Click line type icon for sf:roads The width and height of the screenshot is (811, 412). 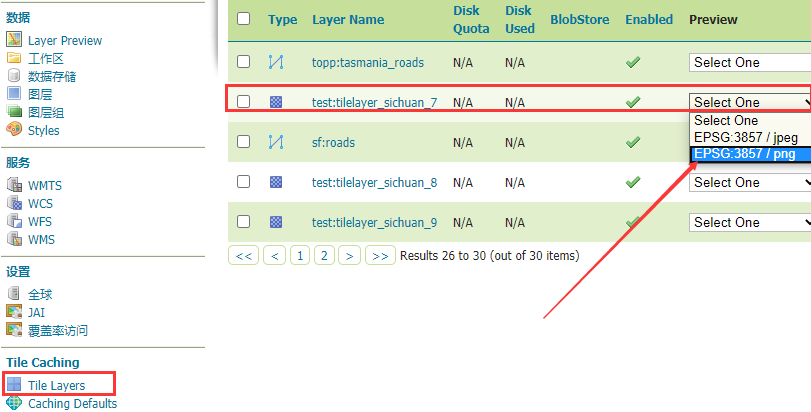pyautogui.click(x=276, y=142)
